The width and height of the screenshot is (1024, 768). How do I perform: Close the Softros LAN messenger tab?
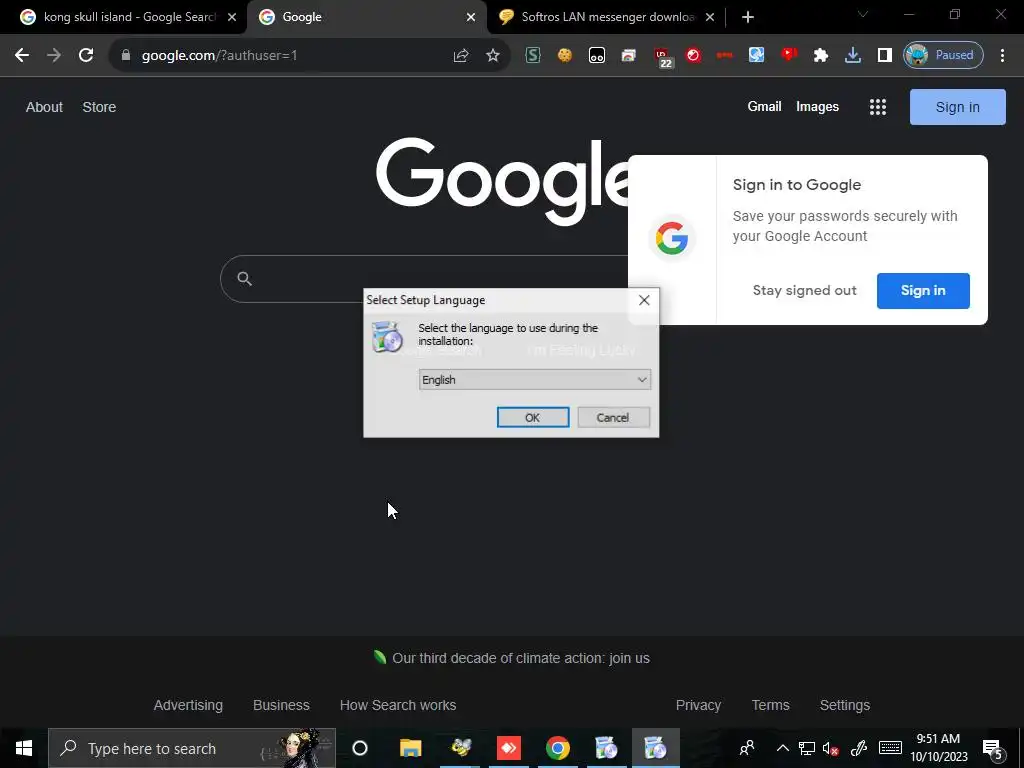[x=710, y=18]
